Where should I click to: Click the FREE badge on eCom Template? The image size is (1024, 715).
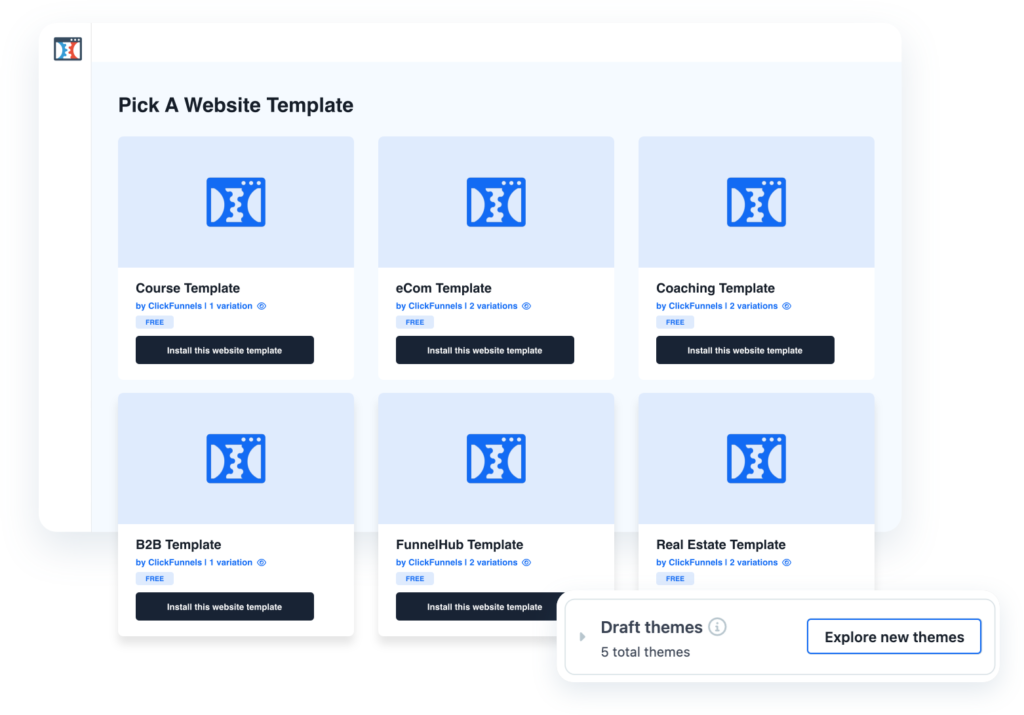[414, 322]
